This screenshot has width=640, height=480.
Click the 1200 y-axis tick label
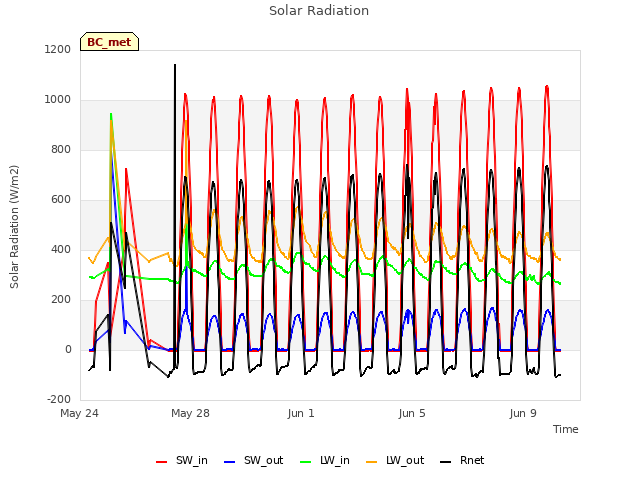[x=58, y=49]
